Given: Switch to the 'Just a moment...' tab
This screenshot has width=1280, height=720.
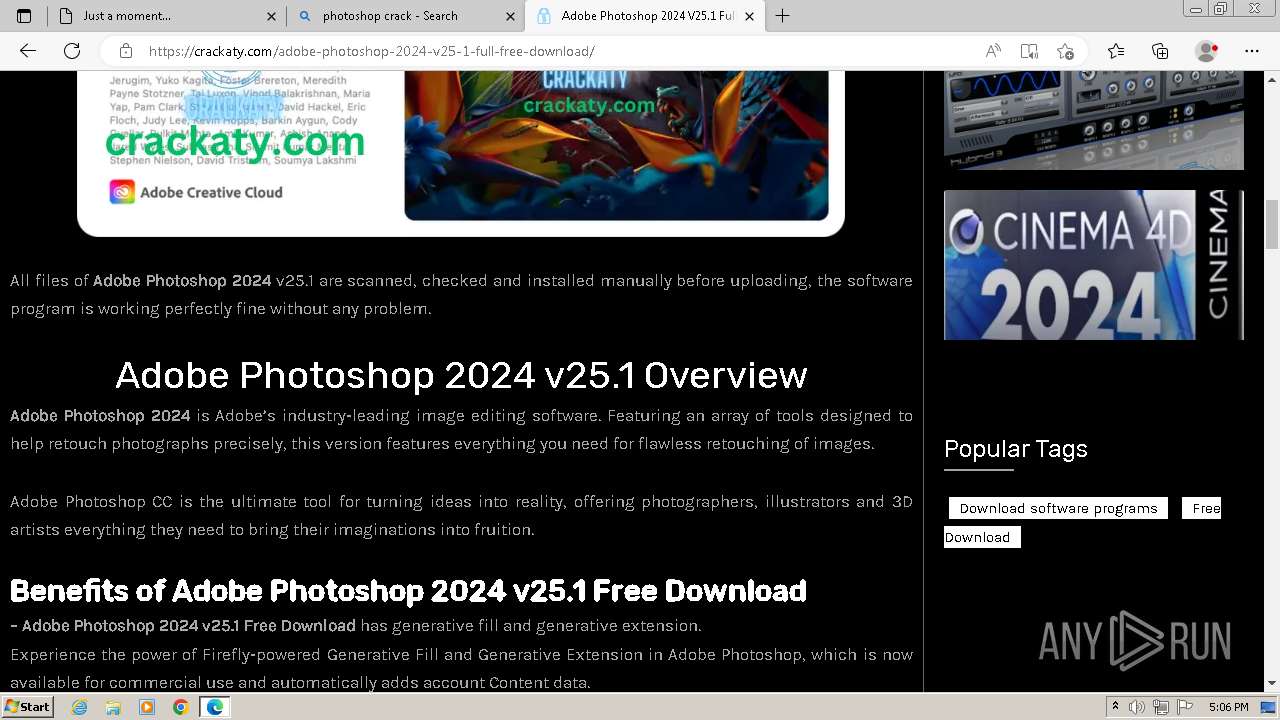Looking at the screenshot, I should (x=167, y=16).
